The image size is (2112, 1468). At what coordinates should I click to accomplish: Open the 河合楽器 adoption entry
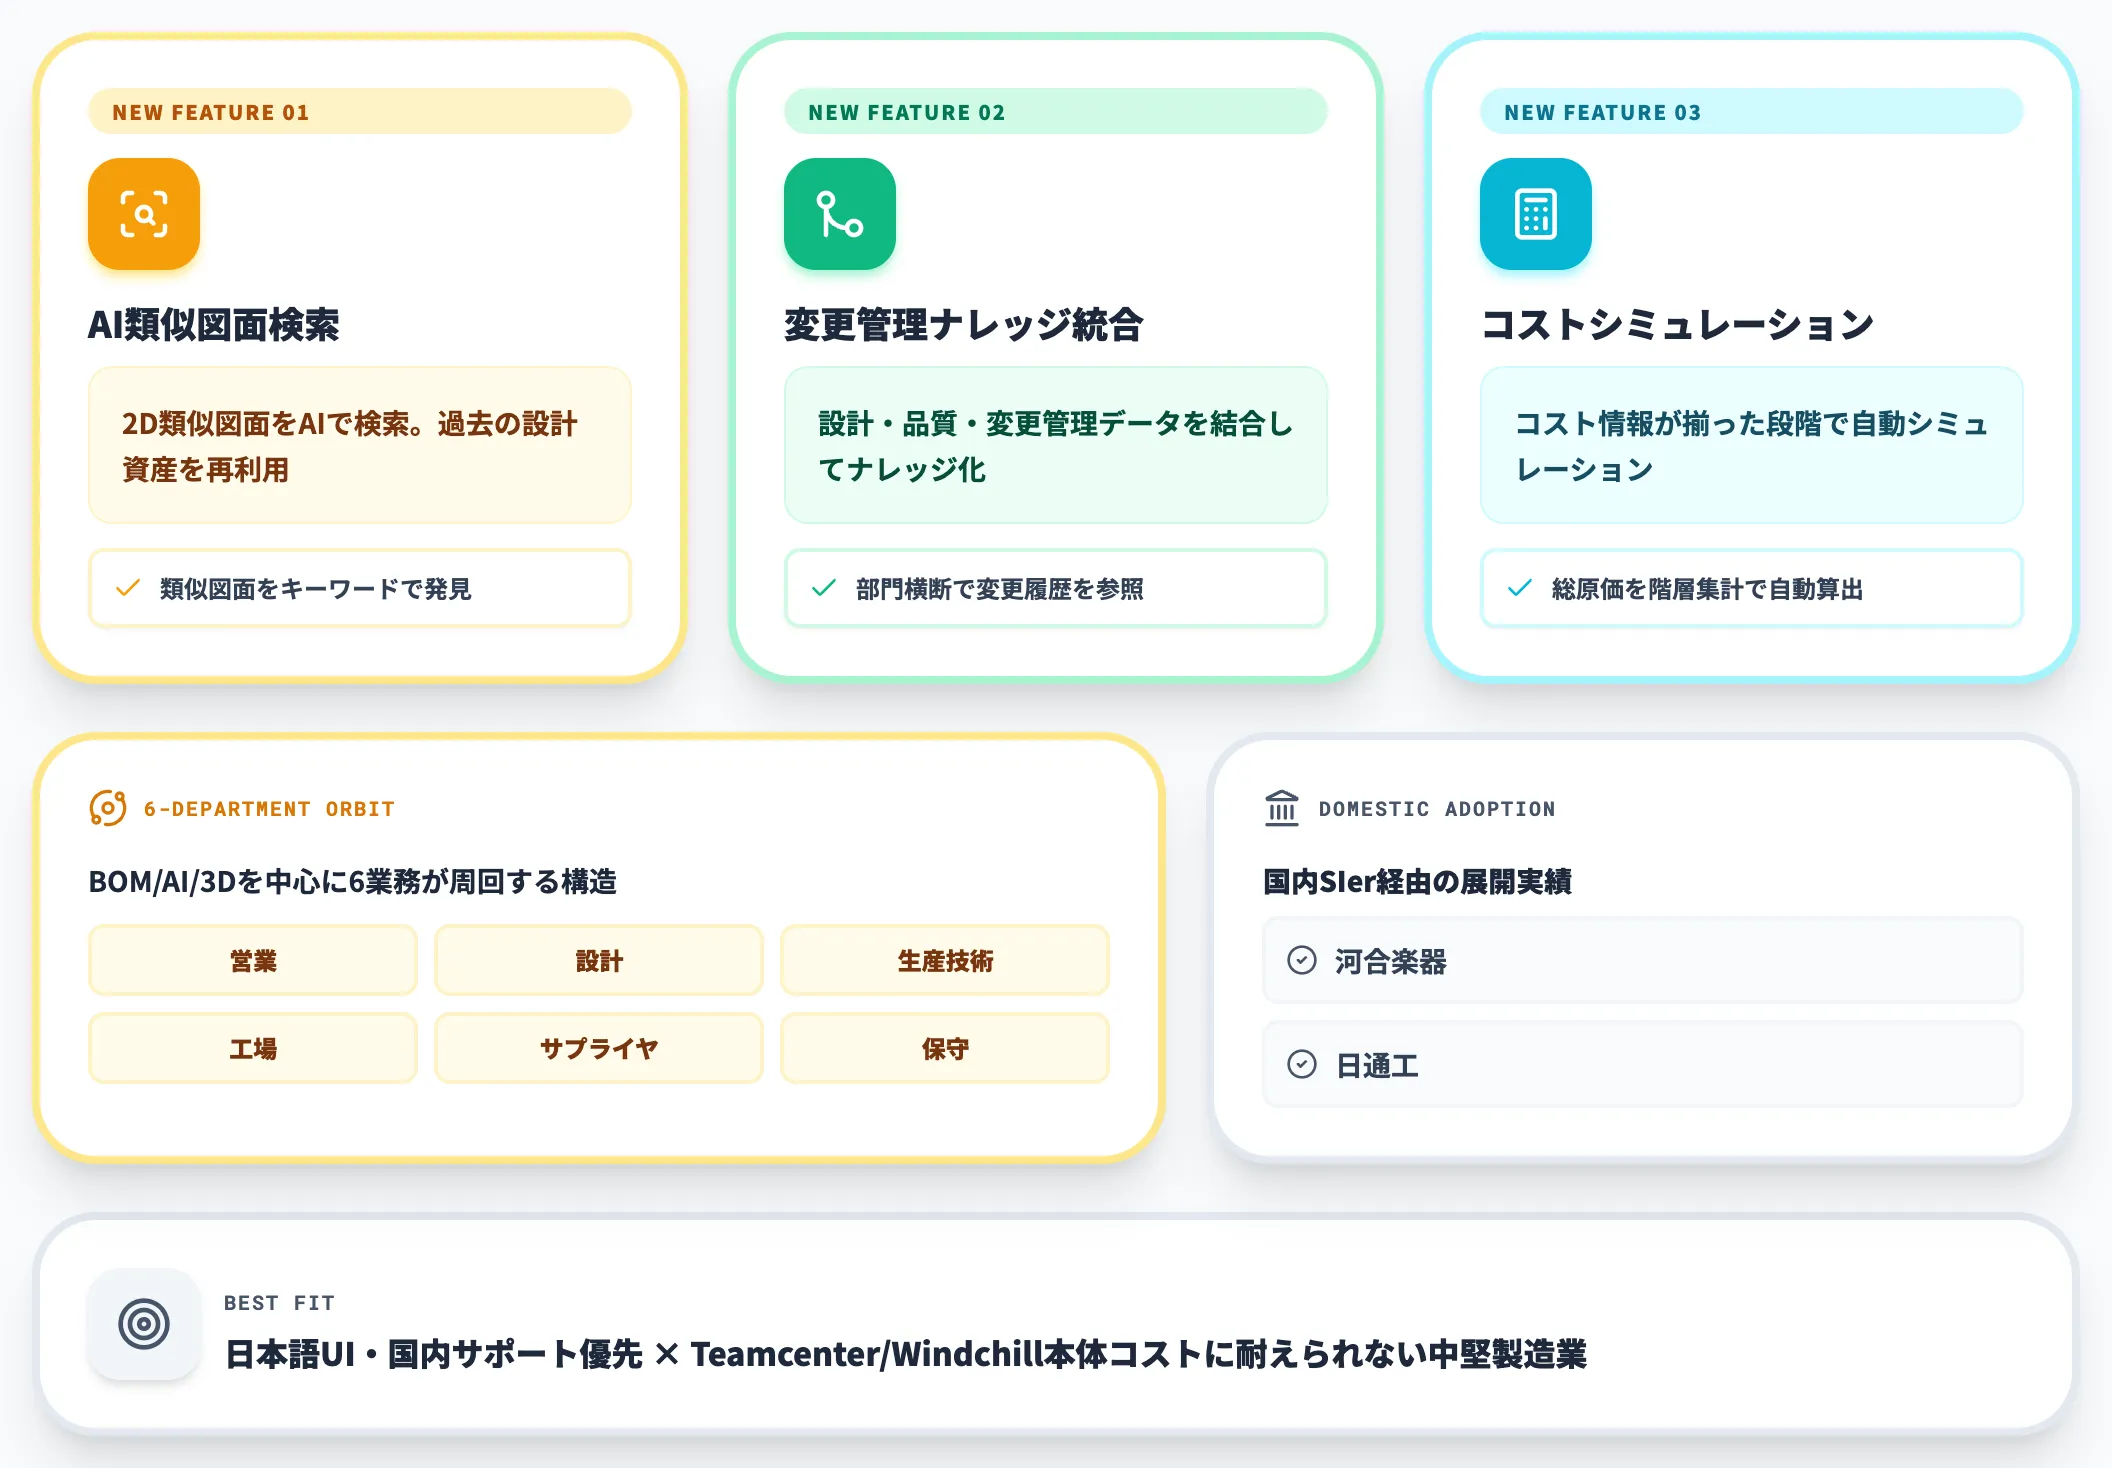(1643, 961)
